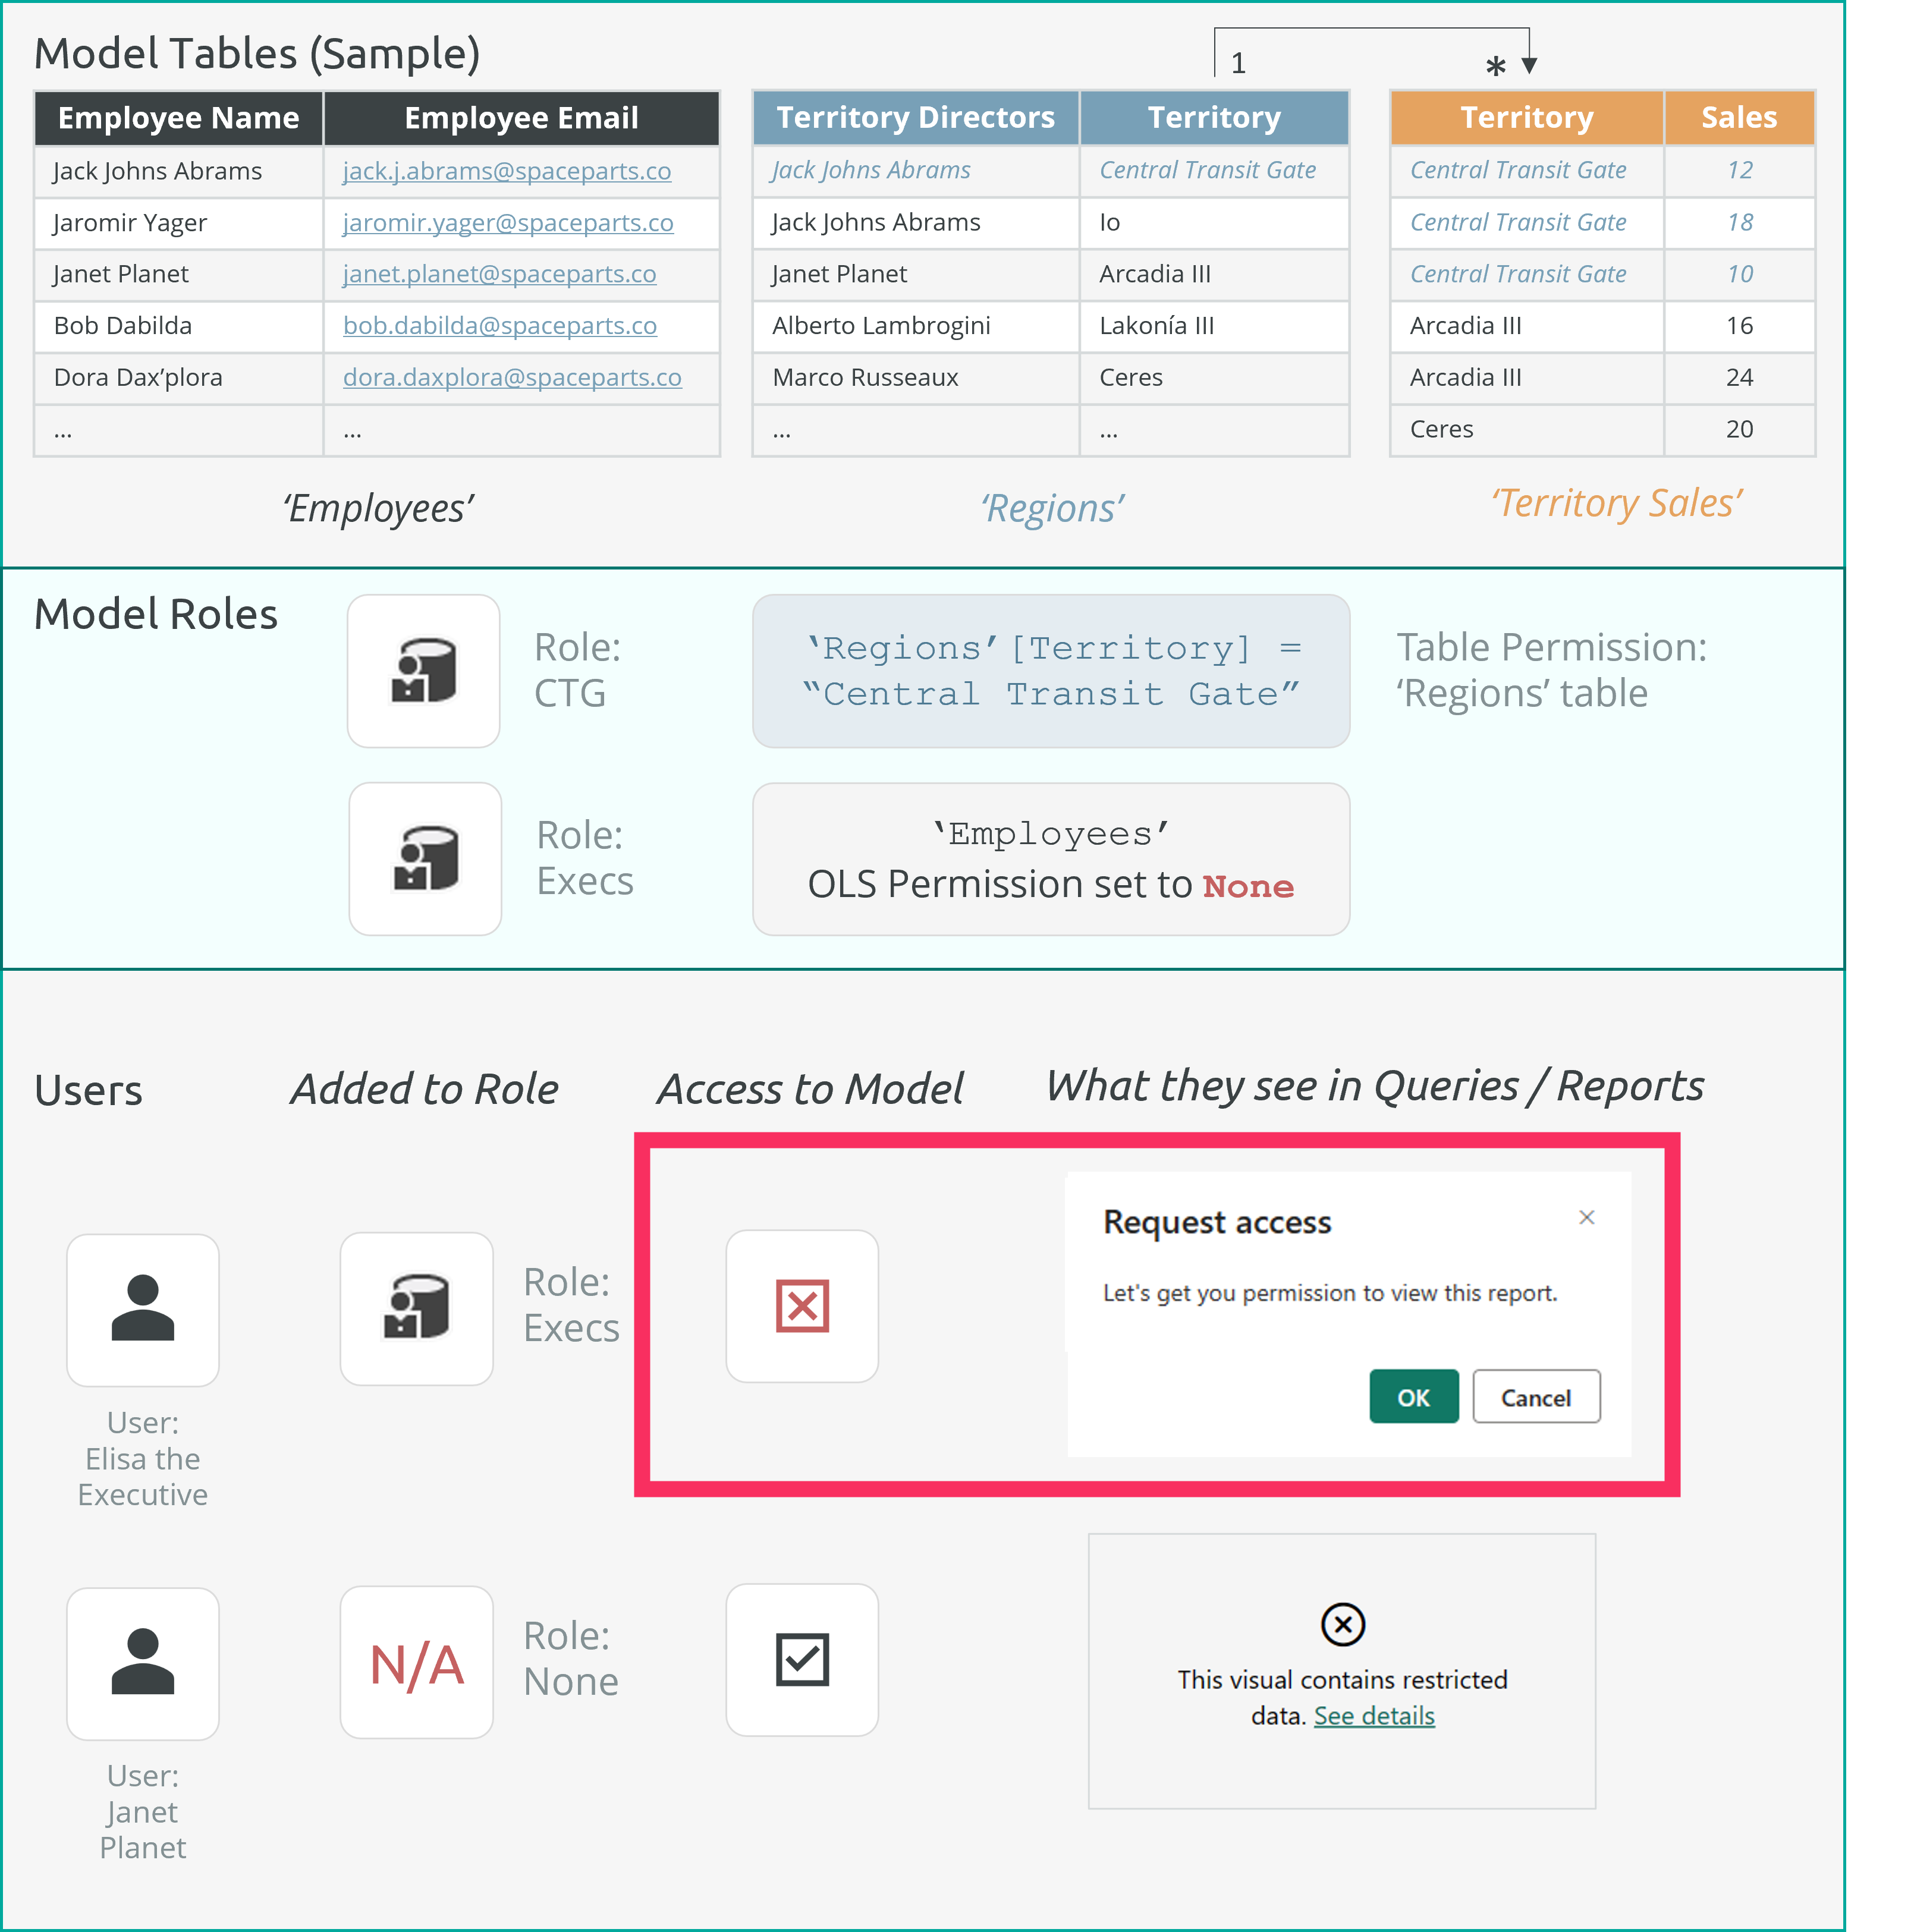
Task: Open dora.daxplora@spaceparts.co email link
Action: [512, 377]
